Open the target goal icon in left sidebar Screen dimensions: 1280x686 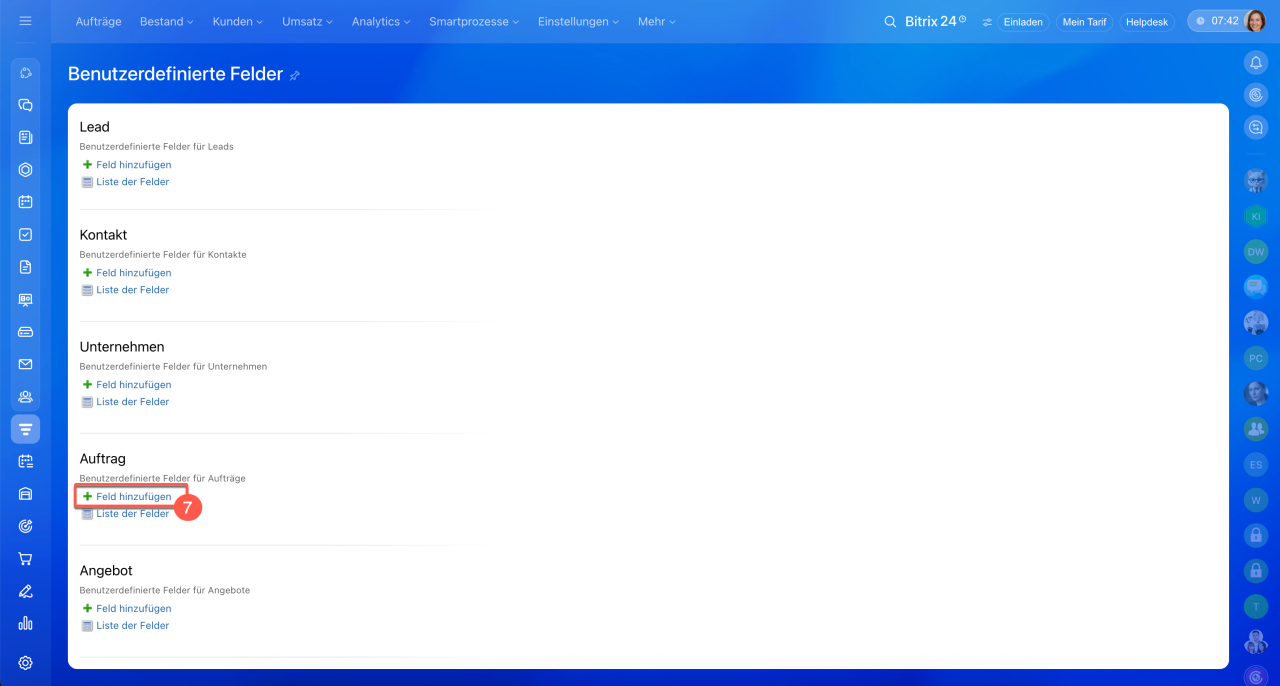coord(26,526)
